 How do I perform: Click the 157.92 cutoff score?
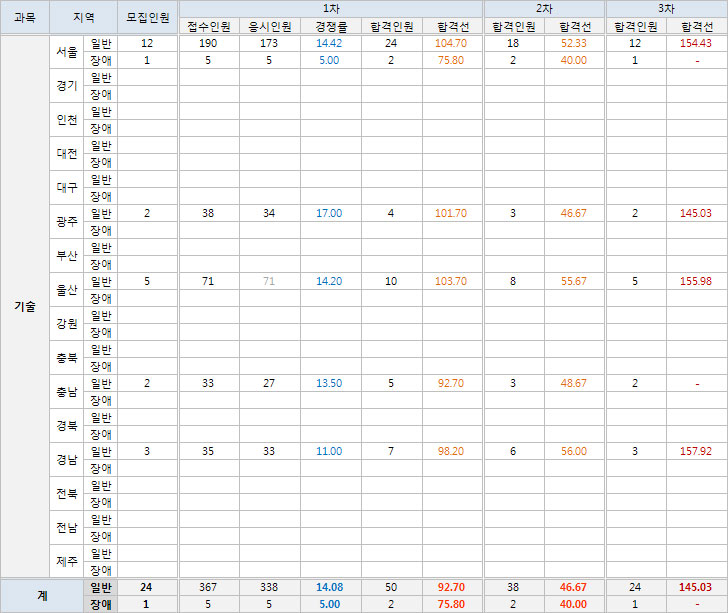pos(696,451)
